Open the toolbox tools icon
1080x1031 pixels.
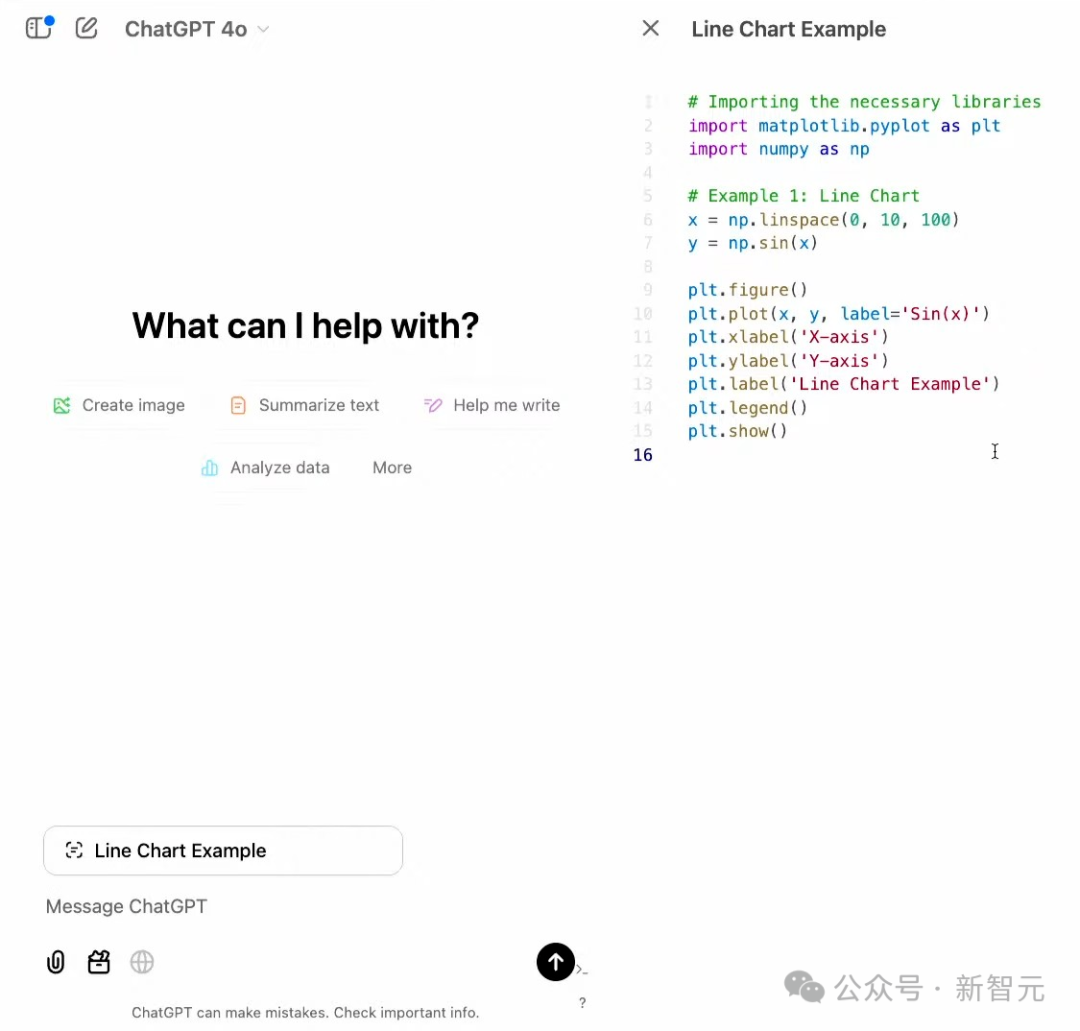click(x=99, y=962)
